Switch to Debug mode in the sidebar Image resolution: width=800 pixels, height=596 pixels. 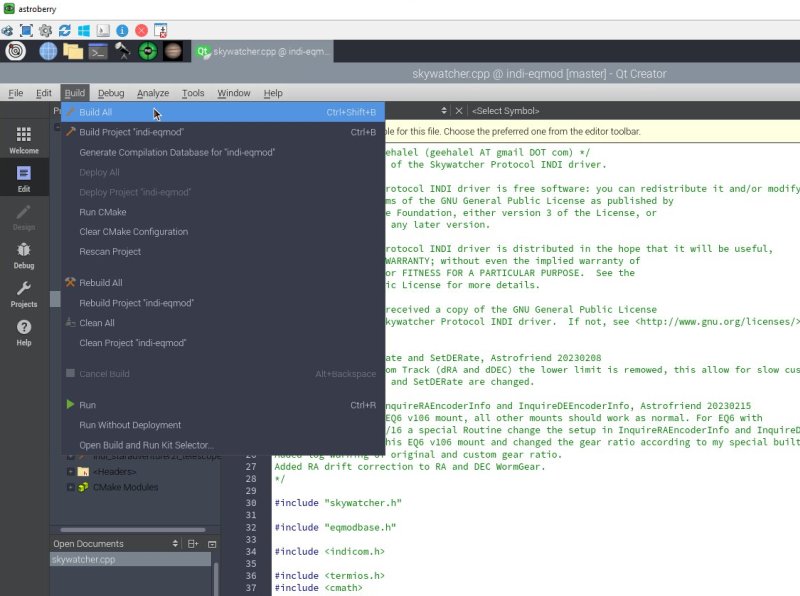tap(24, 255)
